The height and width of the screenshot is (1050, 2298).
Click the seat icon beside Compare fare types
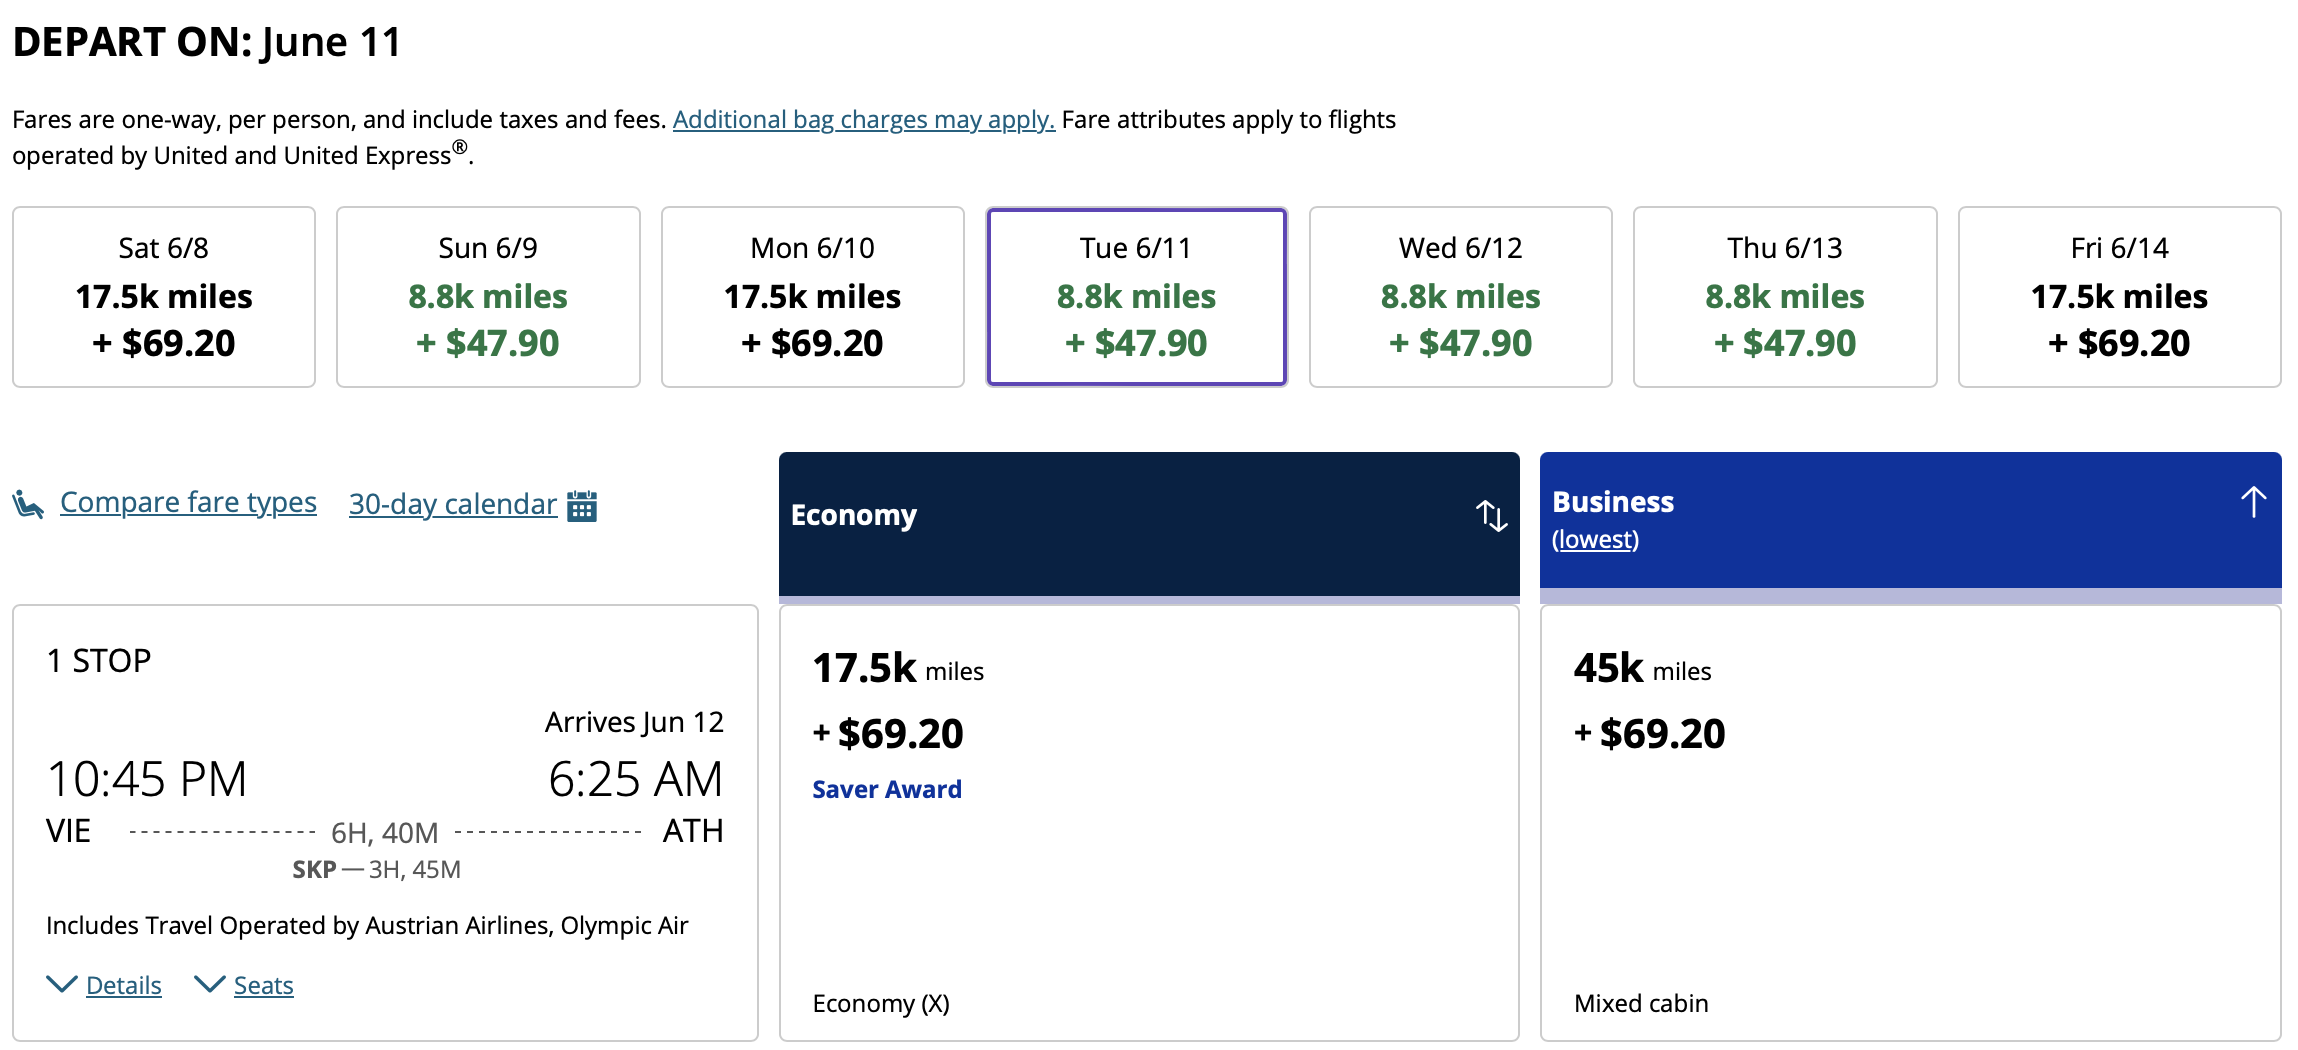[x=28, y=504]
